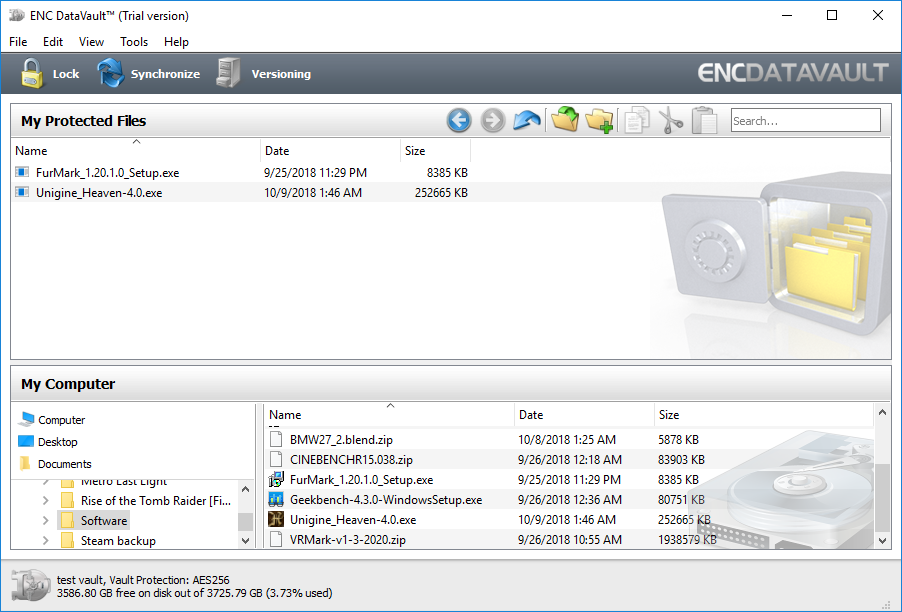
Task: Click the Computer icon in tree
Action: pos(26,419)
